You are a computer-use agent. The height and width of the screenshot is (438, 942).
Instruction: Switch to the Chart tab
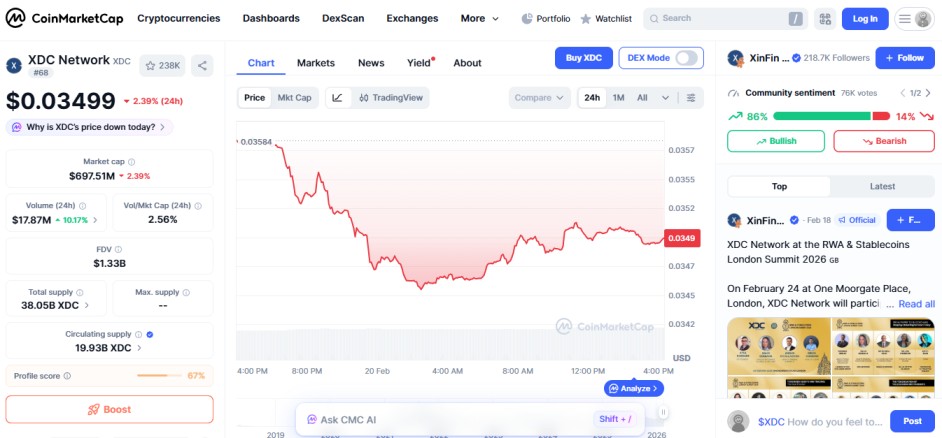[x=261, y=63]
